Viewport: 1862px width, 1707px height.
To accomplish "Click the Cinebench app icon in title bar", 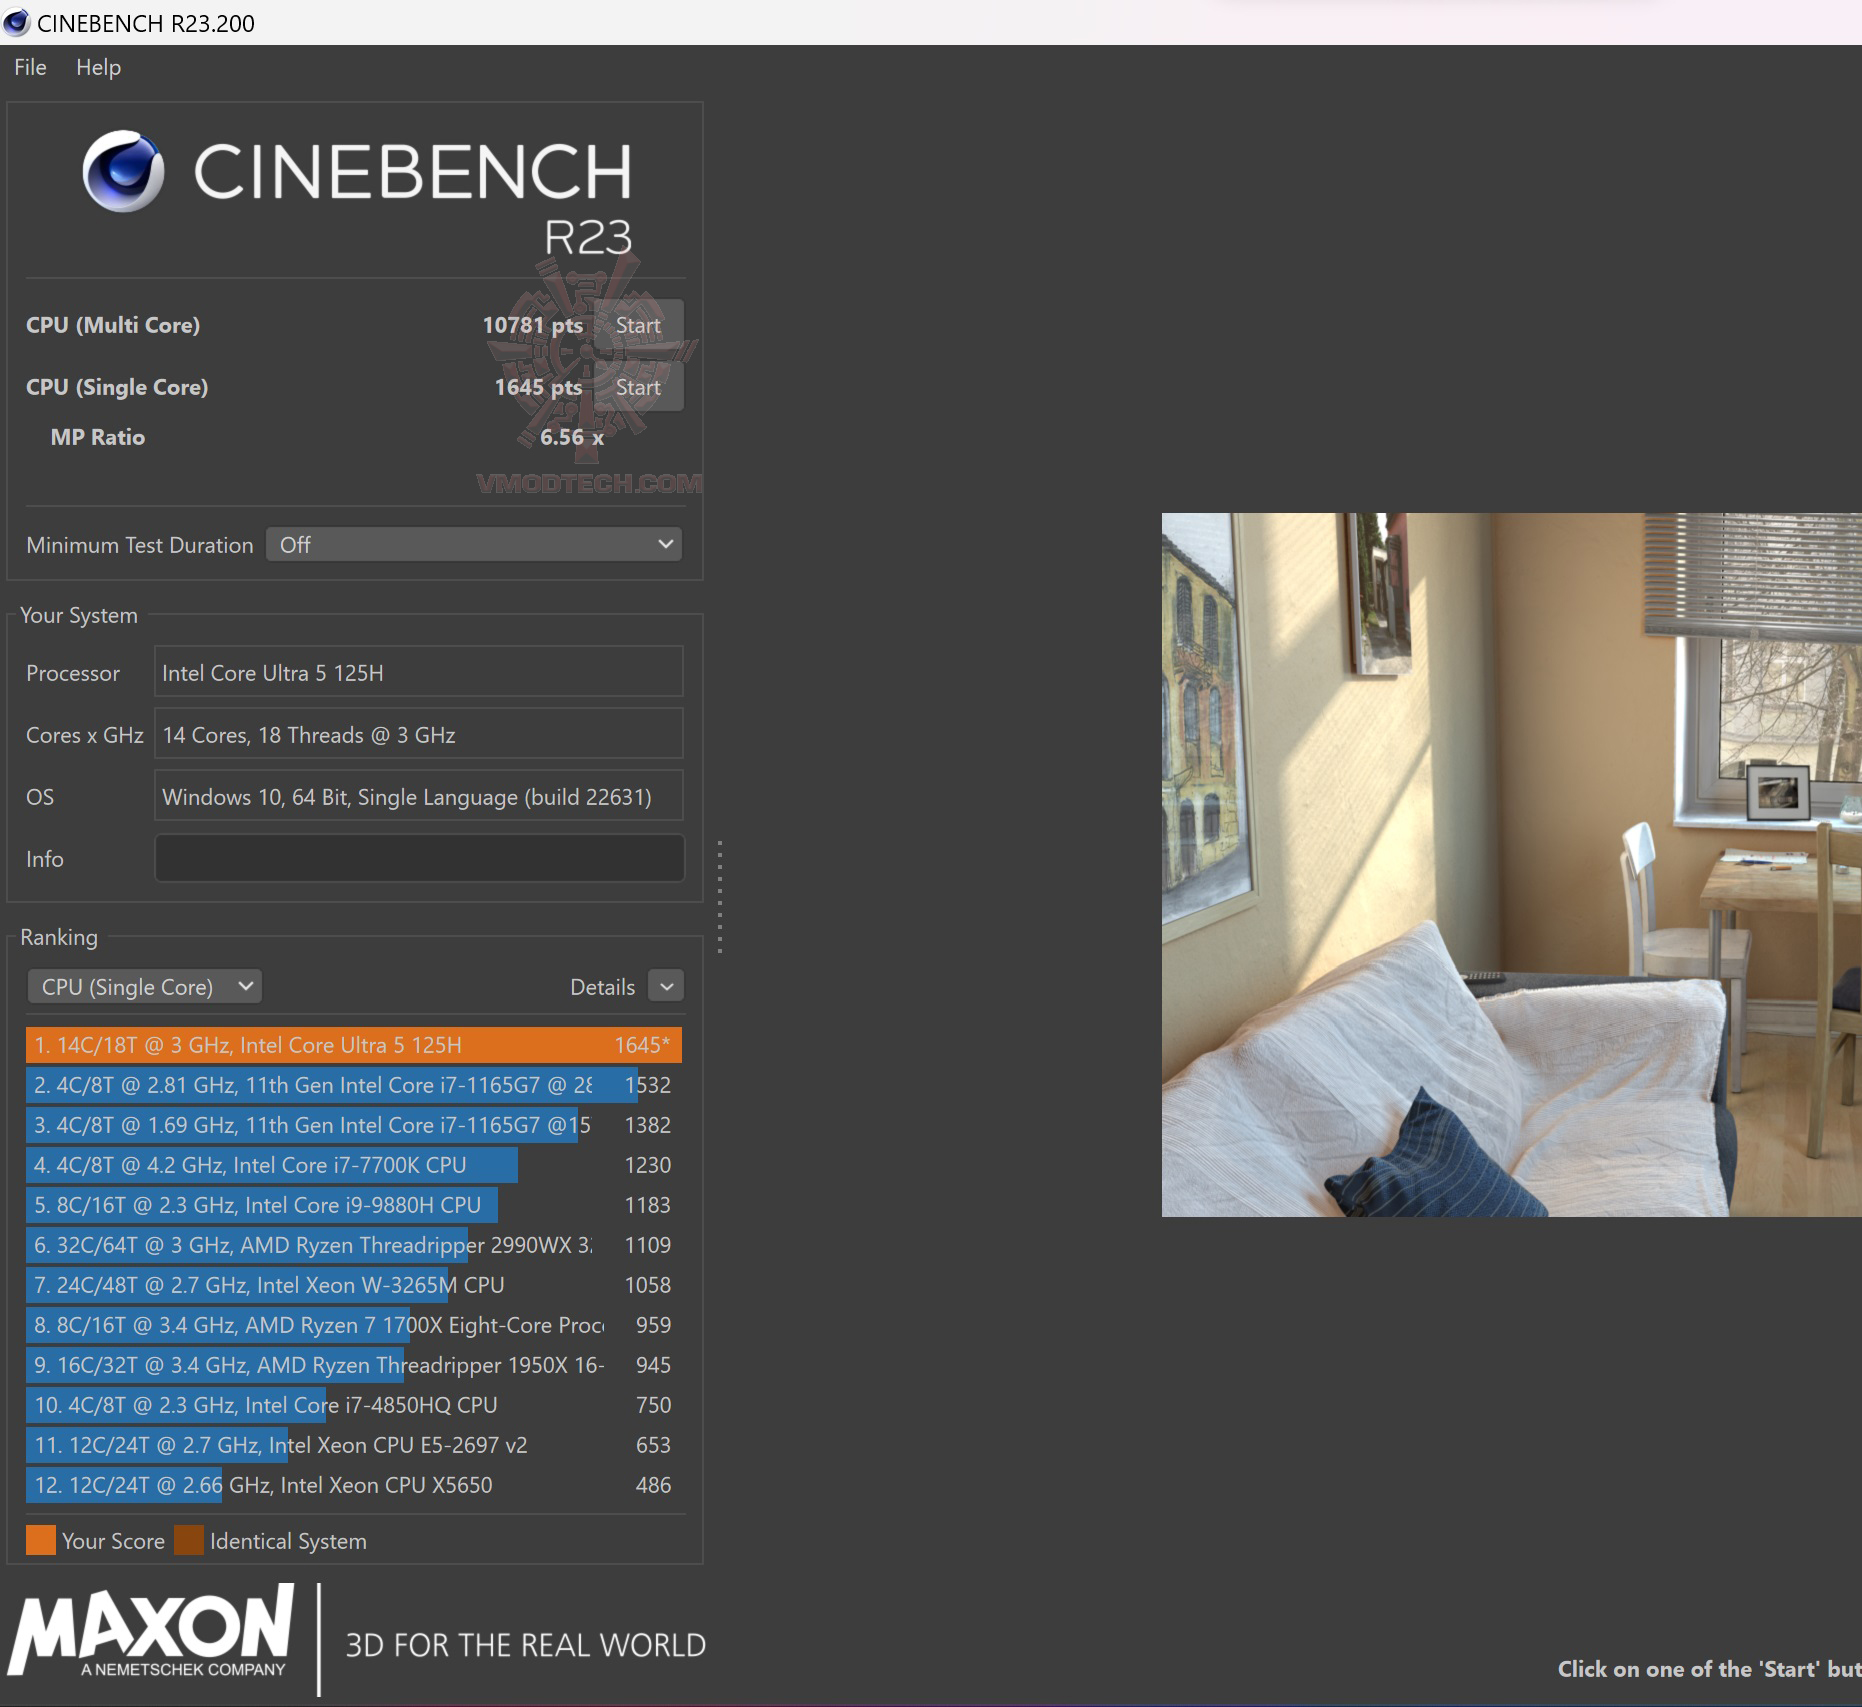I will pos(17,22).
